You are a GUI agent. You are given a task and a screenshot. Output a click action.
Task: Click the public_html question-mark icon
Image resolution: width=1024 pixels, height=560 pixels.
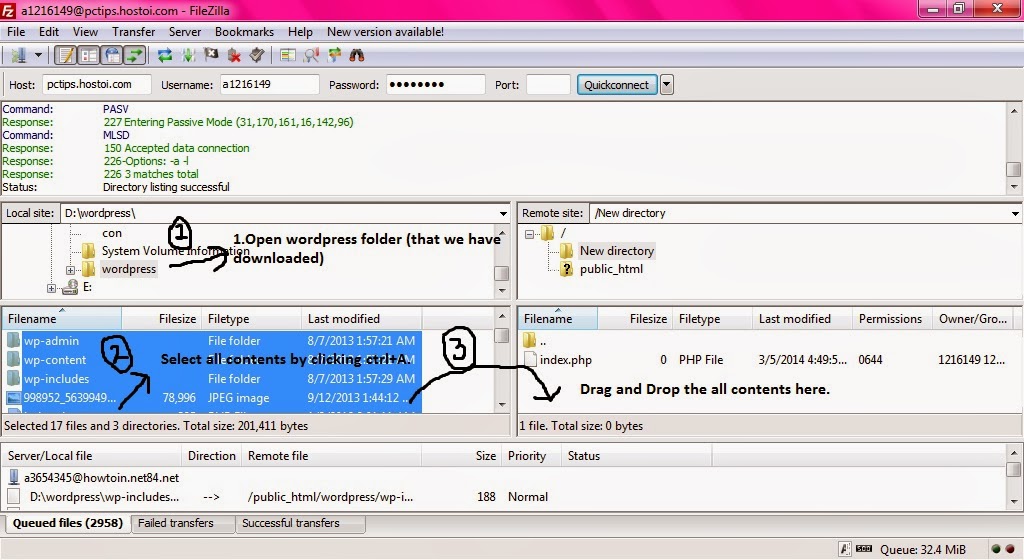566,269
